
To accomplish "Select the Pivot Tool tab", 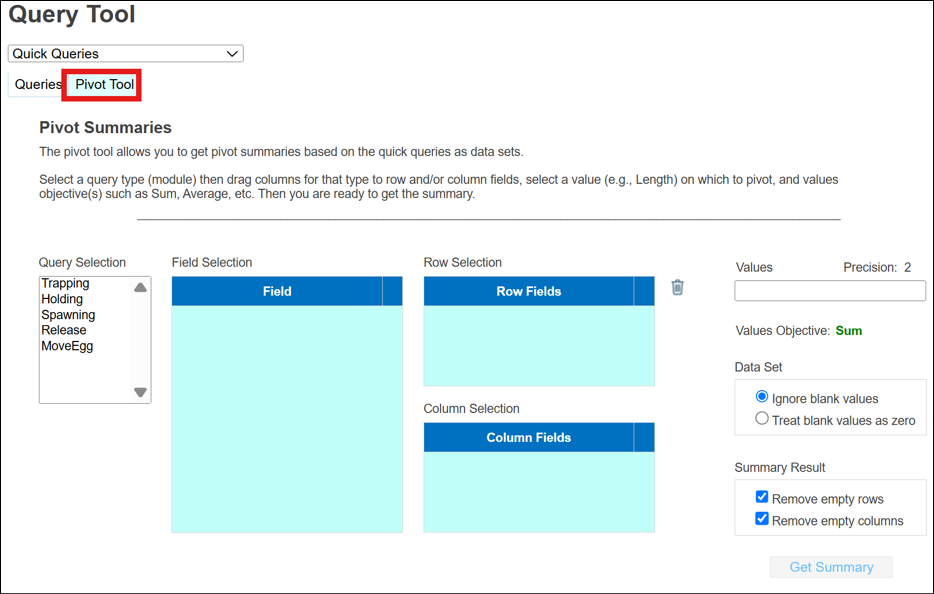I will [104, 85].
